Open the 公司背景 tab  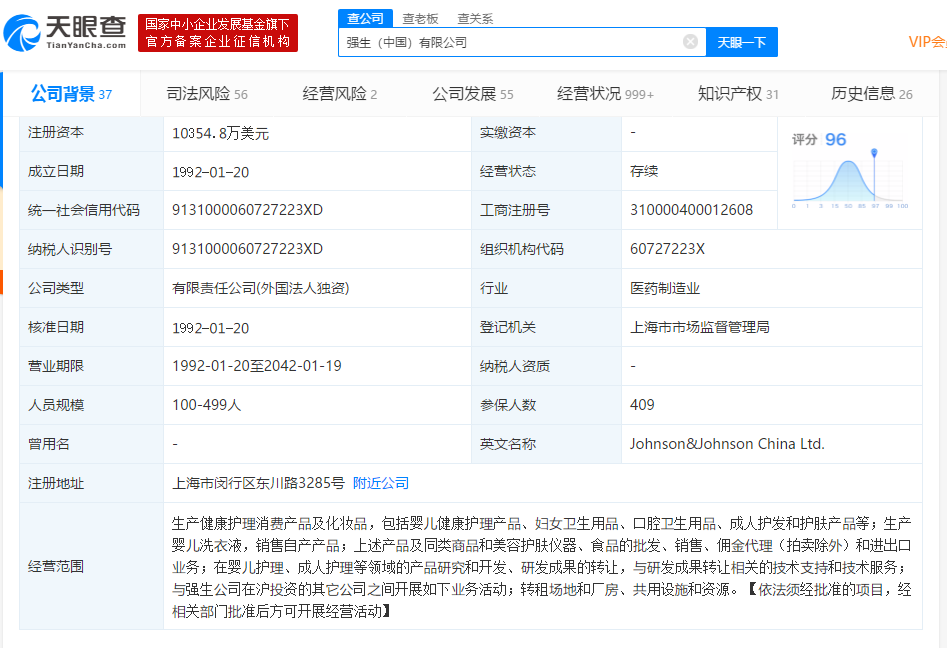point(71,94)
